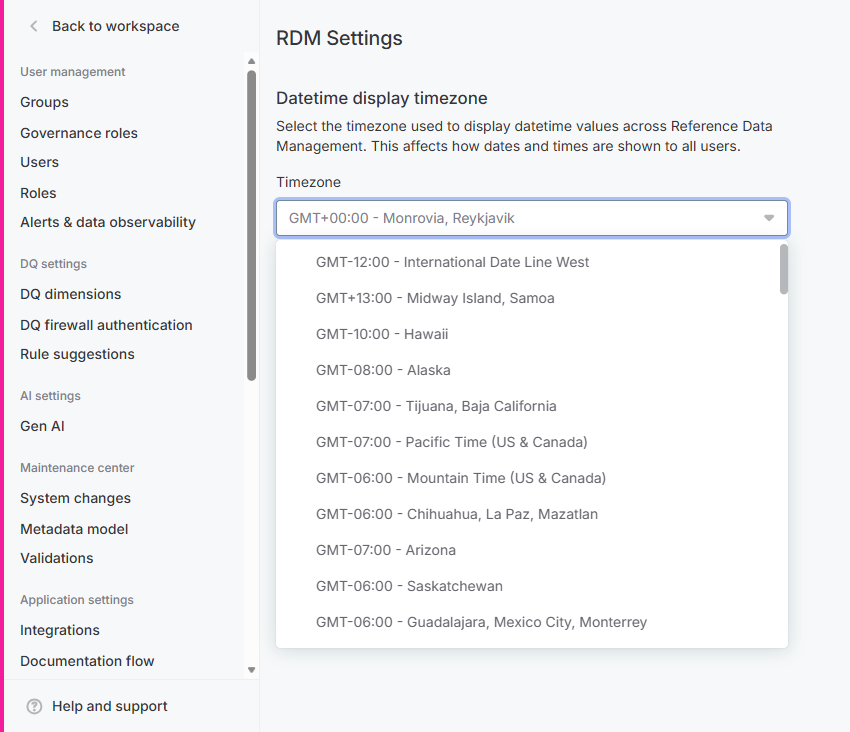Select Guadalajara, Mexico City, Monterrey option
Screen dimensions: 850x732
pos(481,622)
